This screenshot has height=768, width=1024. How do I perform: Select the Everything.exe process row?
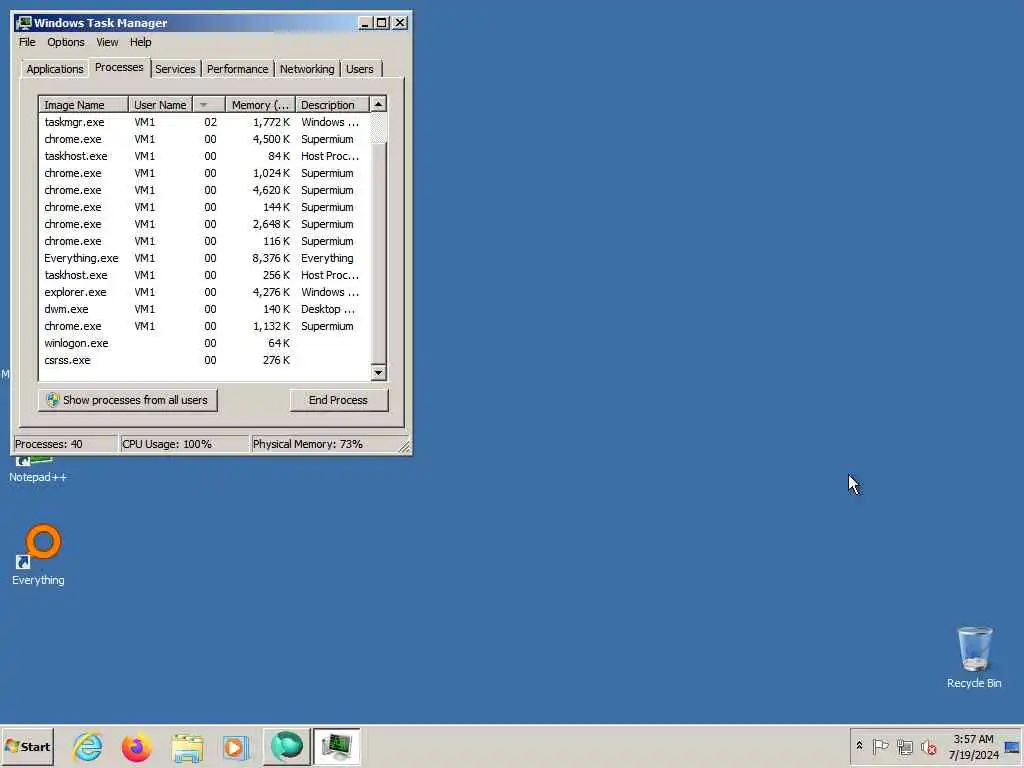(x=204, y=258)
